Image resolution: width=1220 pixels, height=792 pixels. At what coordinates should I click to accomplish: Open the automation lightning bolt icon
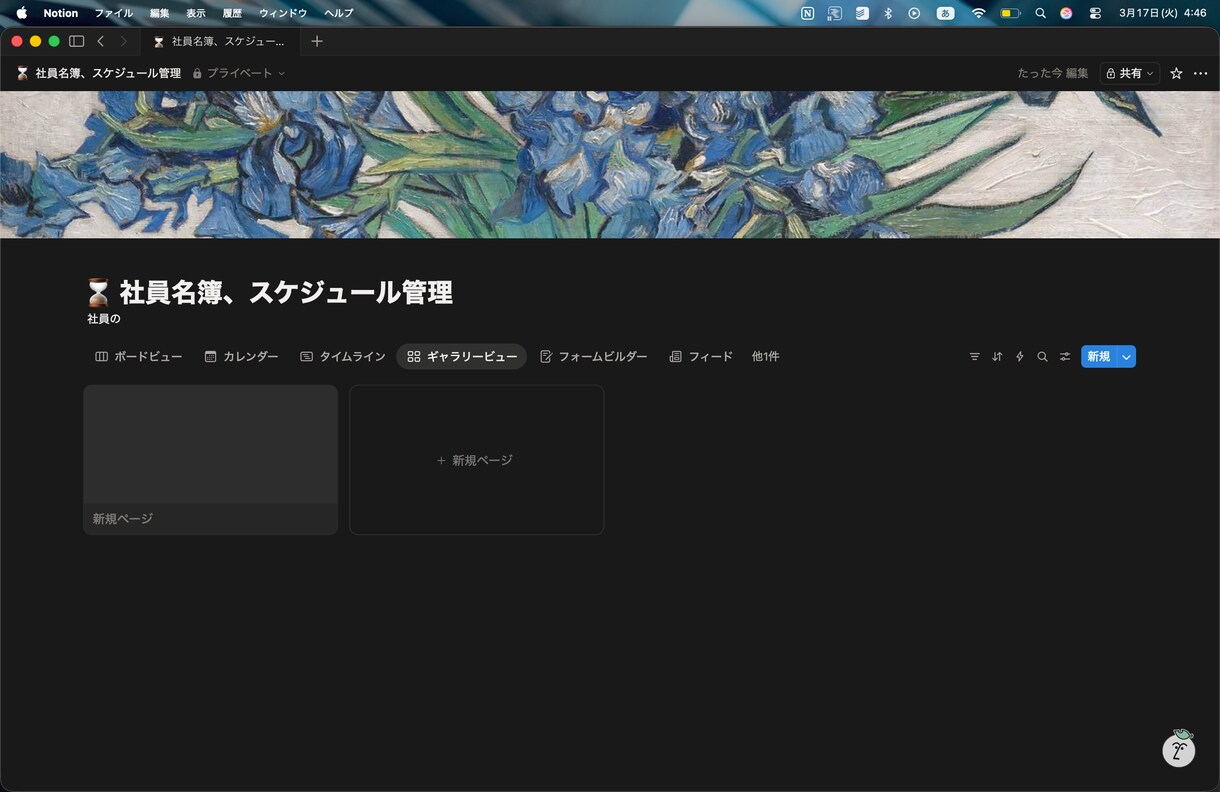click(x=1020, y=357)
